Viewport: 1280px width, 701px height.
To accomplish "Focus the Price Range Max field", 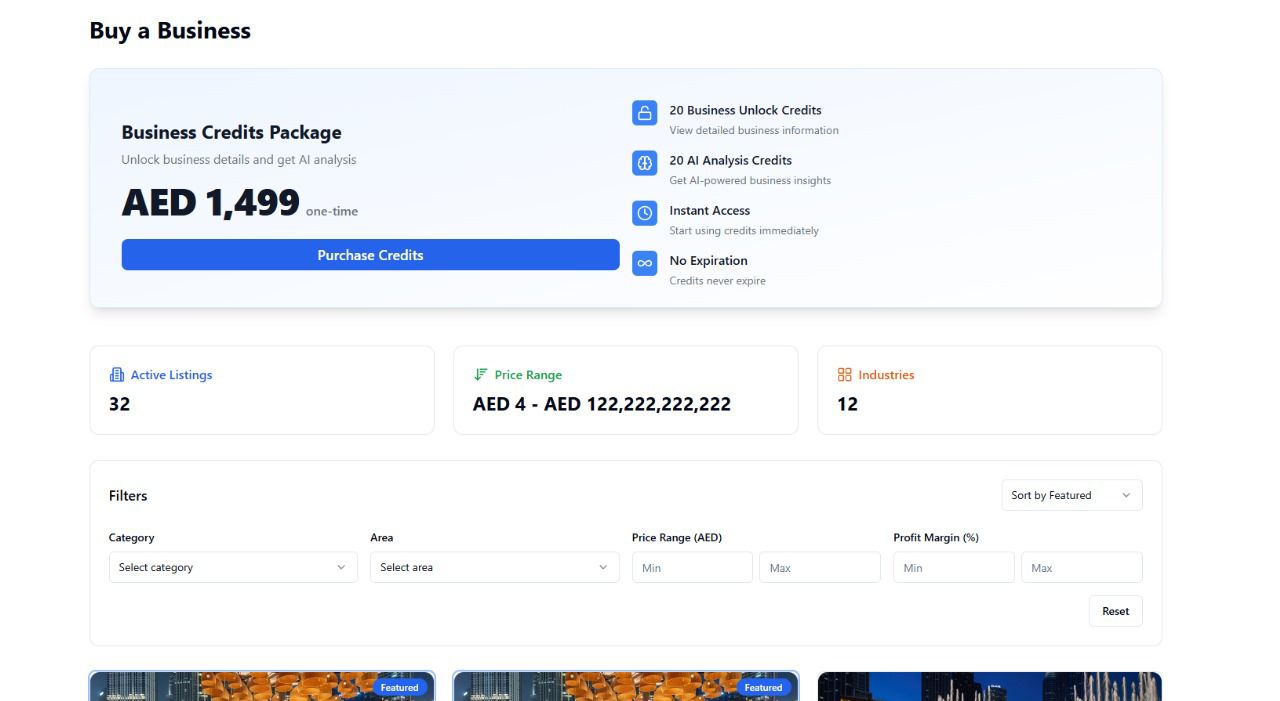I will (820, 567).
